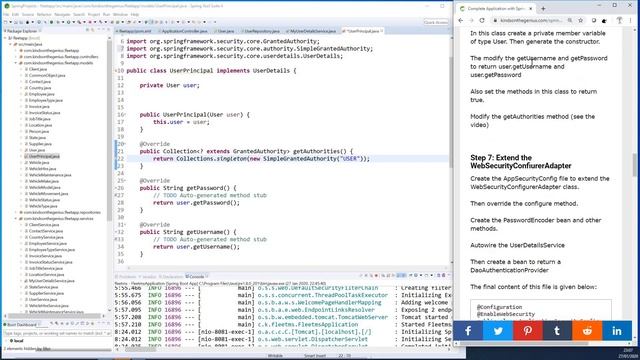Reload the Chrome page
The height and width of the screenshot is (360, 640).
point(482,20)
